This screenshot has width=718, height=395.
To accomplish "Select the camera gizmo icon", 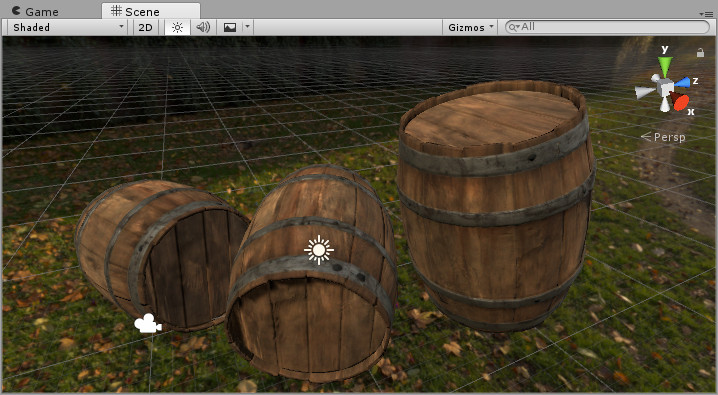I will tap(148, 323).
